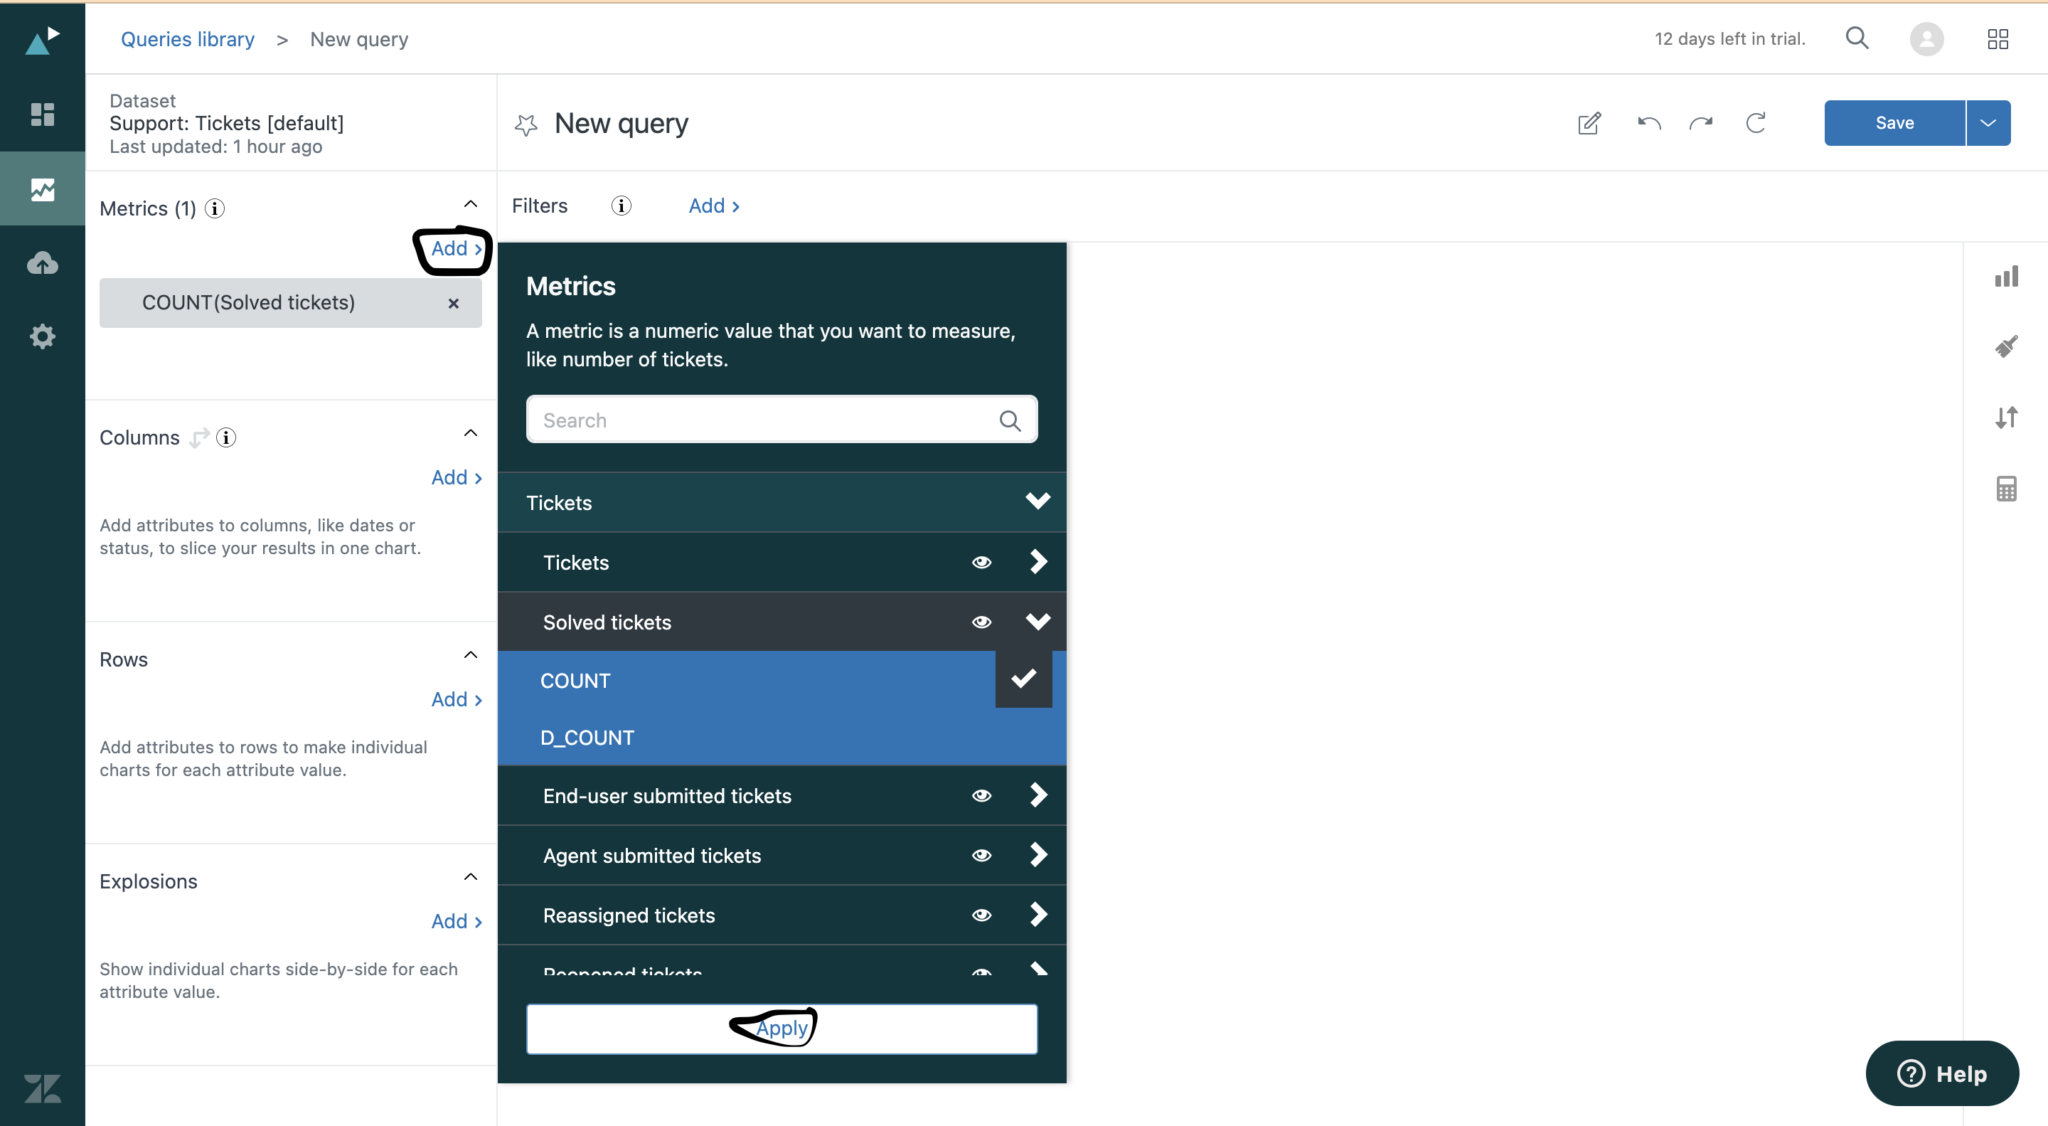2048x1126 pixels.
Task: Uncheck the COUNT aggregator checkmark
Action: 1023,679
